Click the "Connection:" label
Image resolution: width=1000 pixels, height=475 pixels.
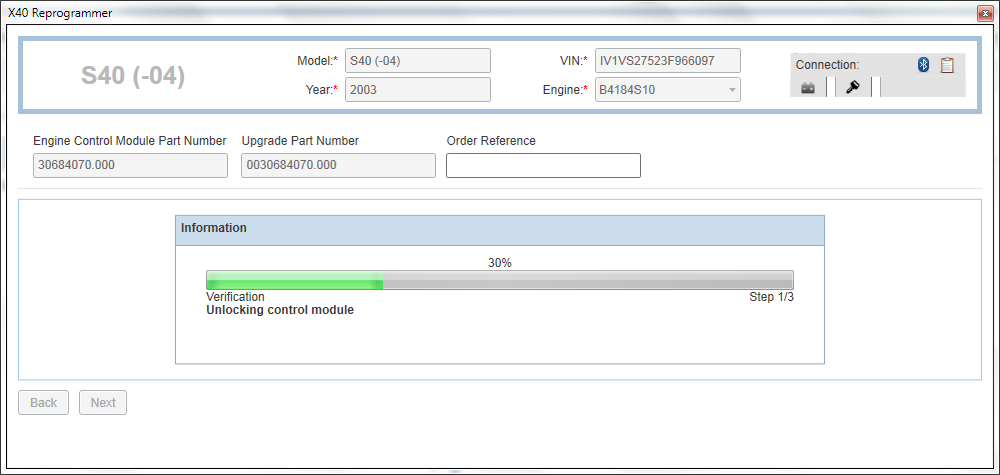(827, 65)
